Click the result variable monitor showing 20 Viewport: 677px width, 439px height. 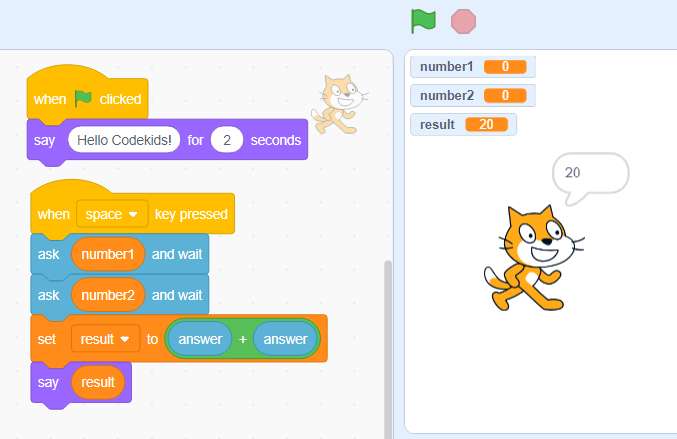coord(463,124)
